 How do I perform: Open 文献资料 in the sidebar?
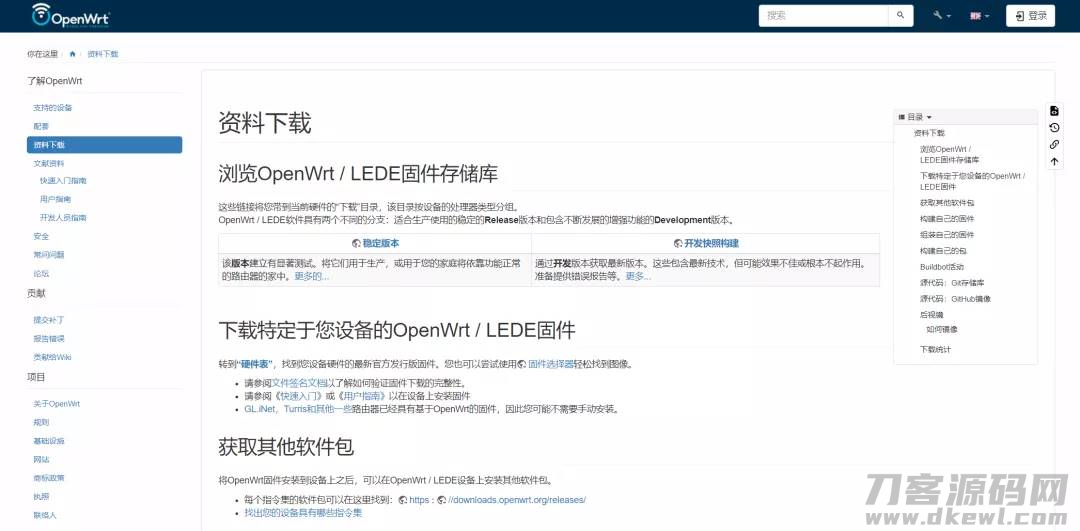(x=49, y=163)
